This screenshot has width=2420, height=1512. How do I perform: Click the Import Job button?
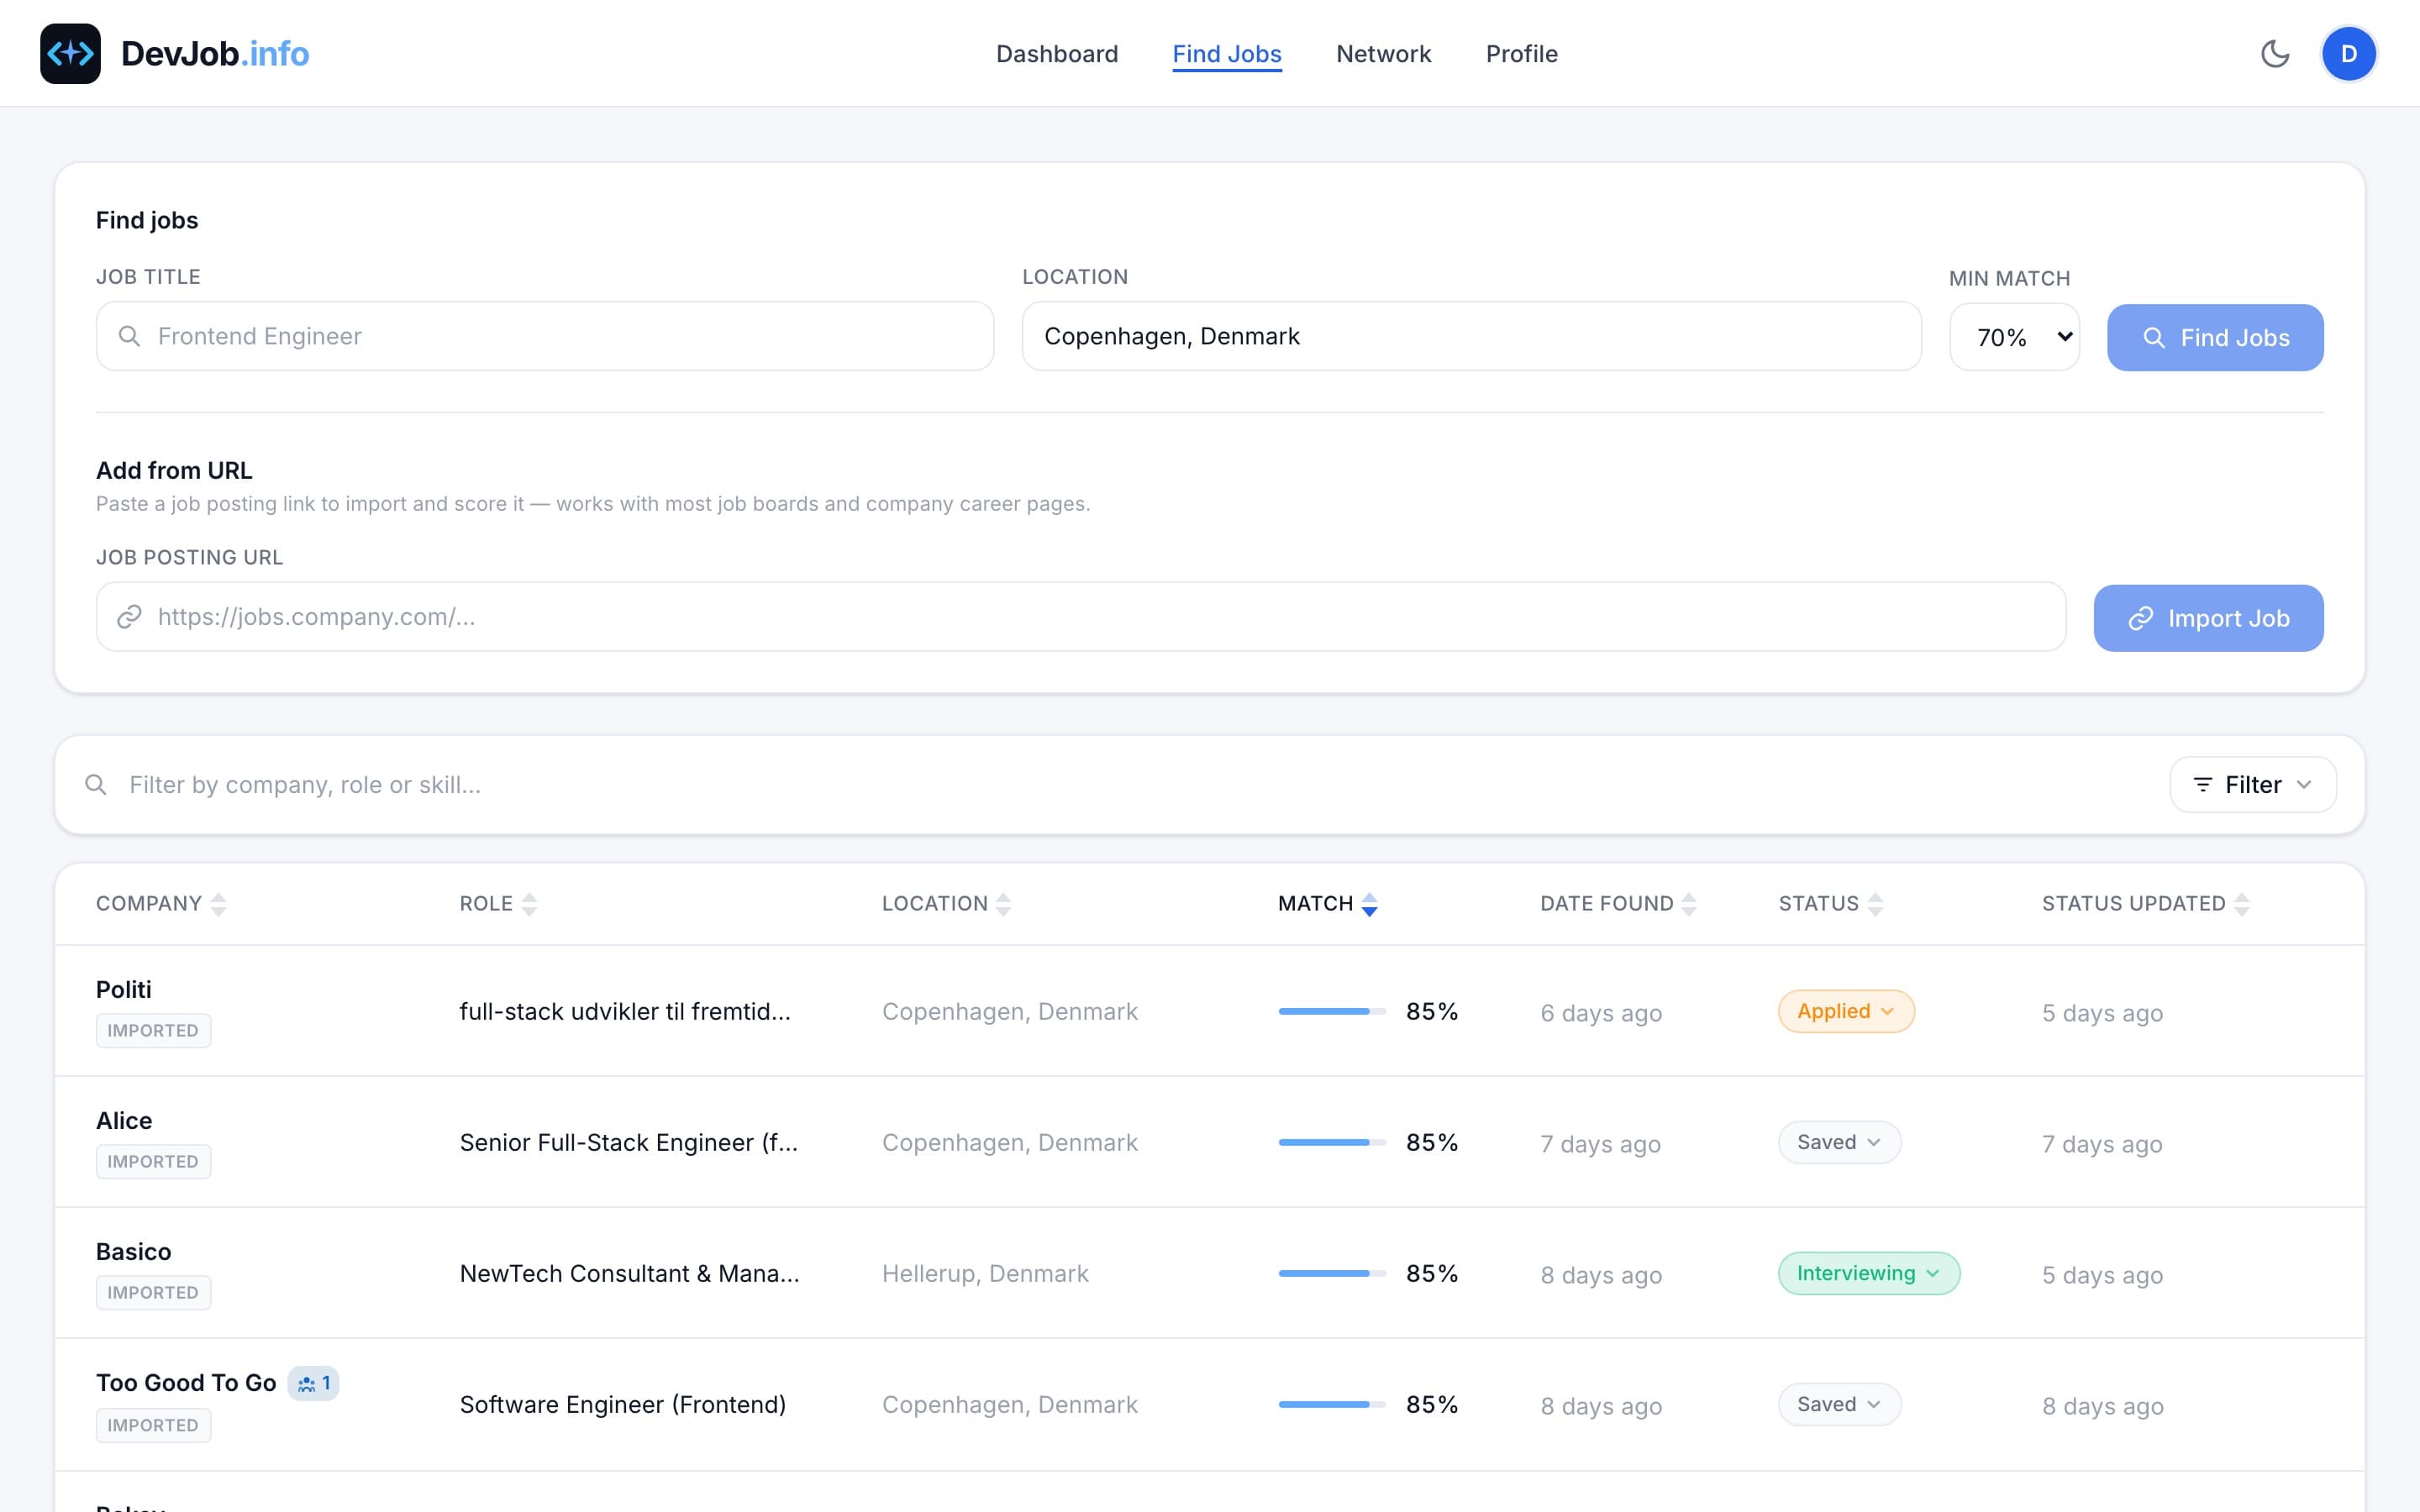pyautogui.click(x=2208, y=618)
